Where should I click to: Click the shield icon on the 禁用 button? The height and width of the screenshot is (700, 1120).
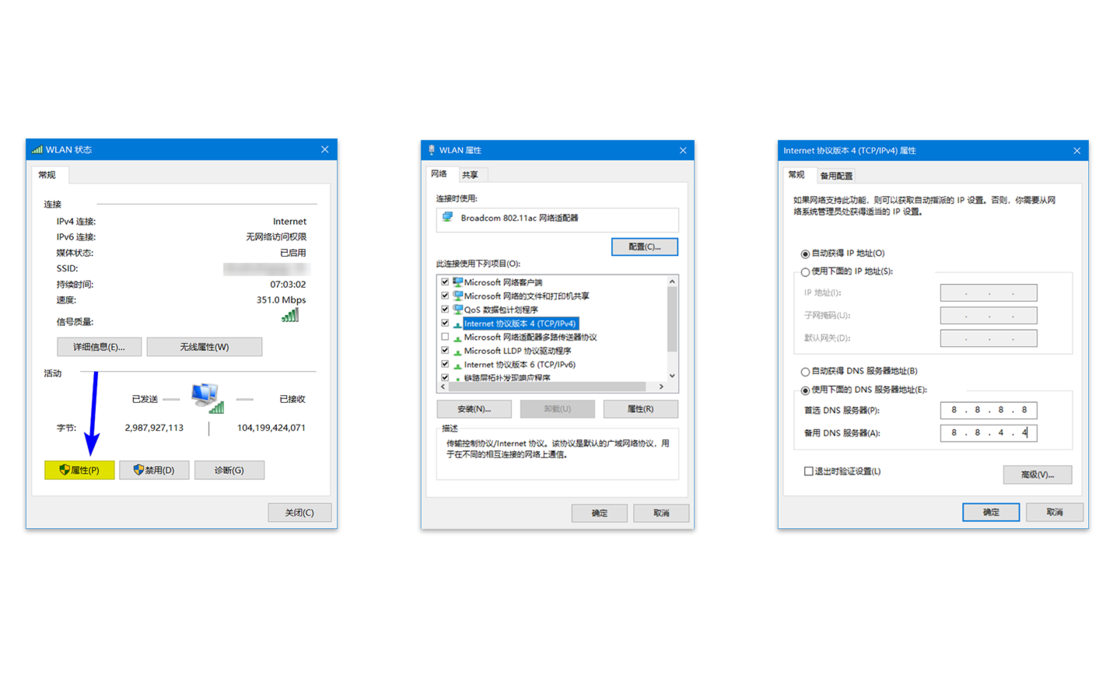(x=138, y=469)
